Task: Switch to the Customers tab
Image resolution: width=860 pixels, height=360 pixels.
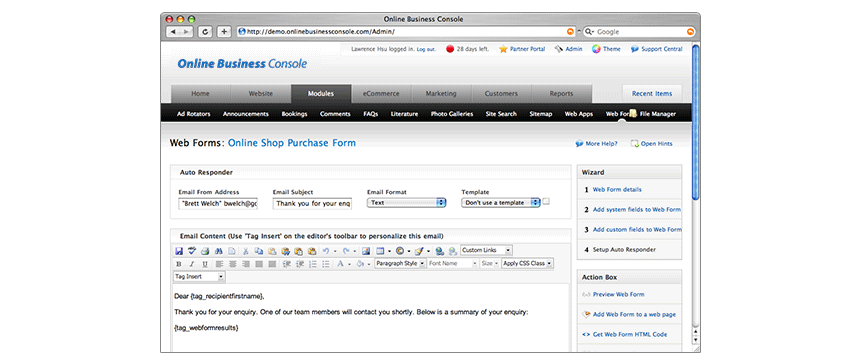Action: click(x=501, y=94)
